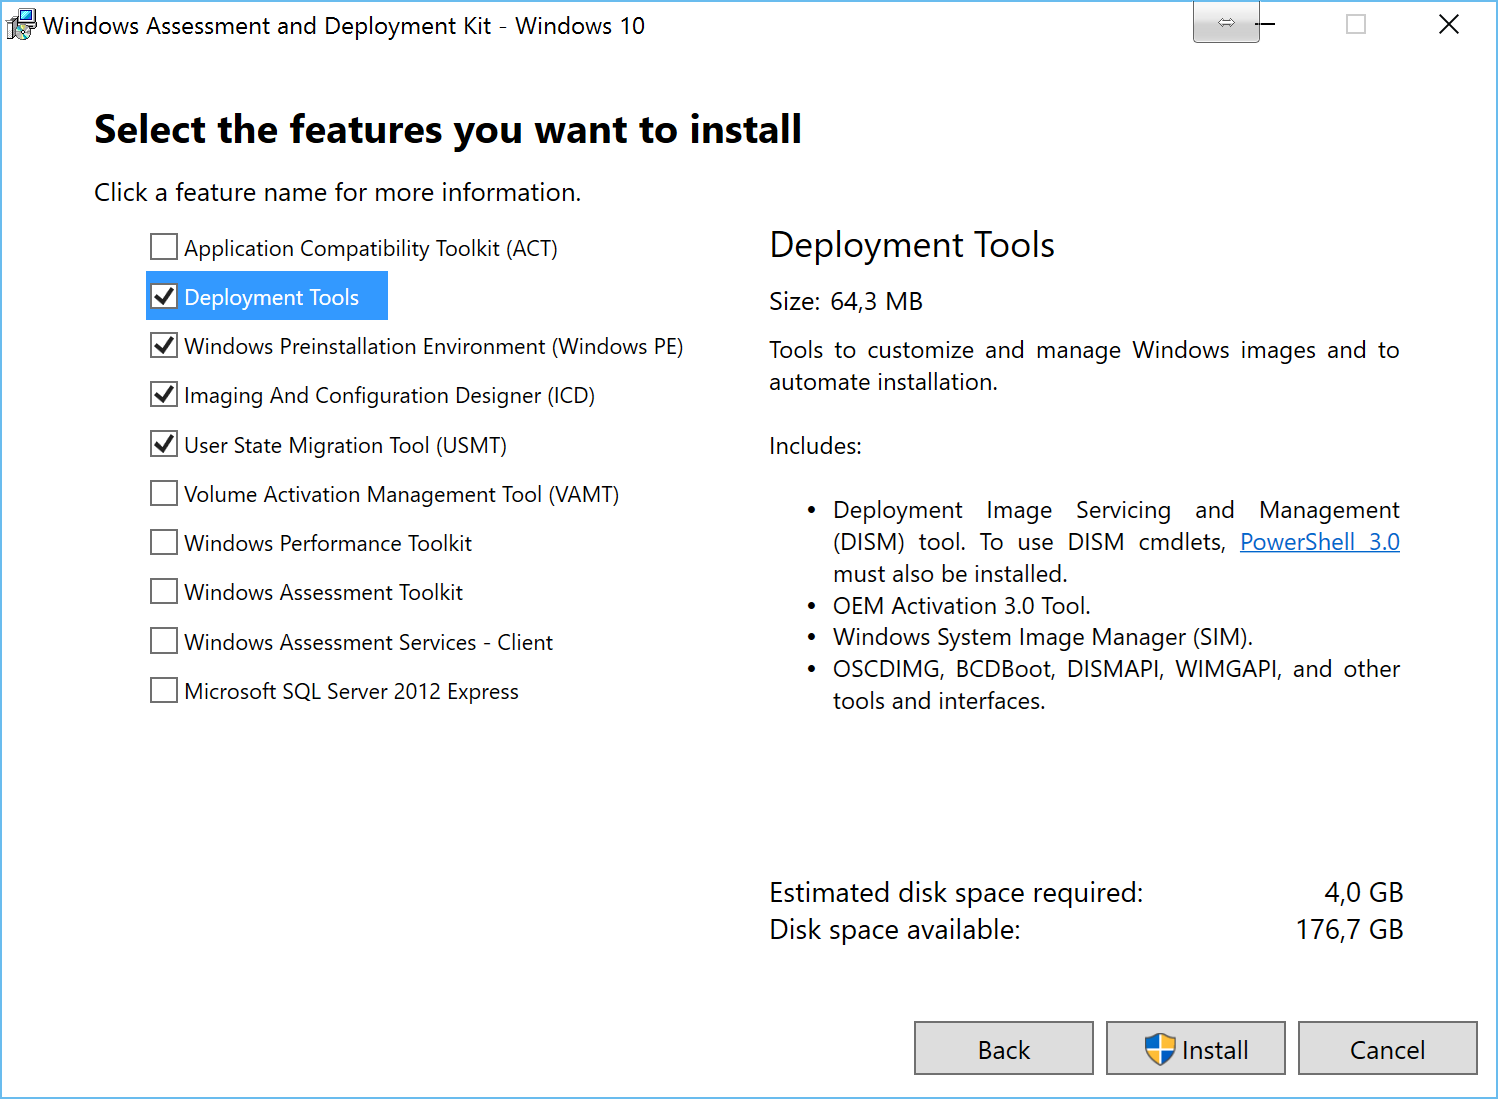Disable Imaging And Configuration Designer checkbox
The height and width of the screenshot is (1099, 1498).
[x=164, y=395]
